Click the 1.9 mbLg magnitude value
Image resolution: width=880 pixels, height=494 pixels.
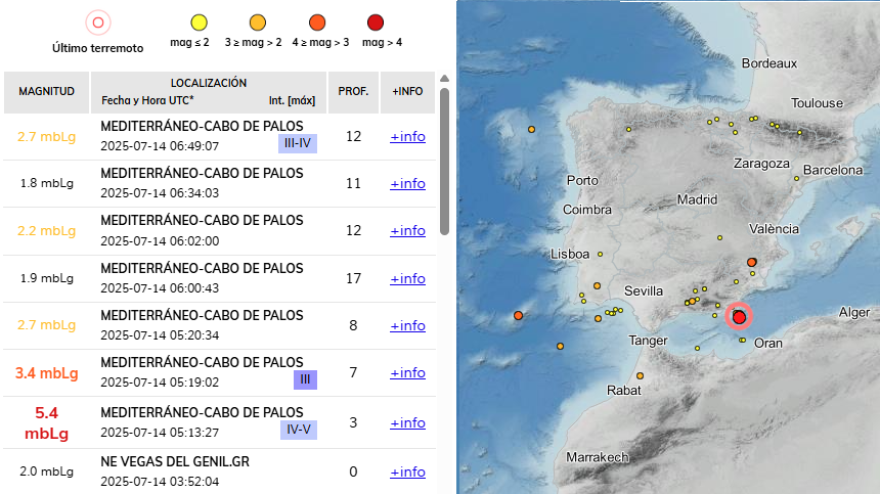pos(47,278)
